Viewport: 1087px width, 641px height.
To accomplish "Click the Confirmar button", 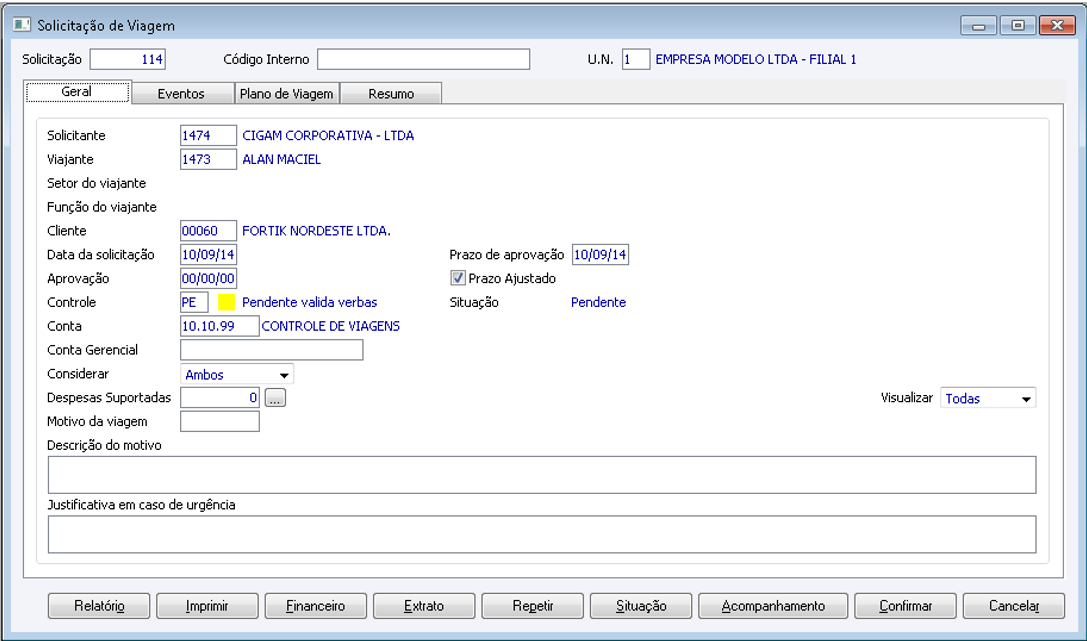I will pyautogui.click(x=905, y=606).
